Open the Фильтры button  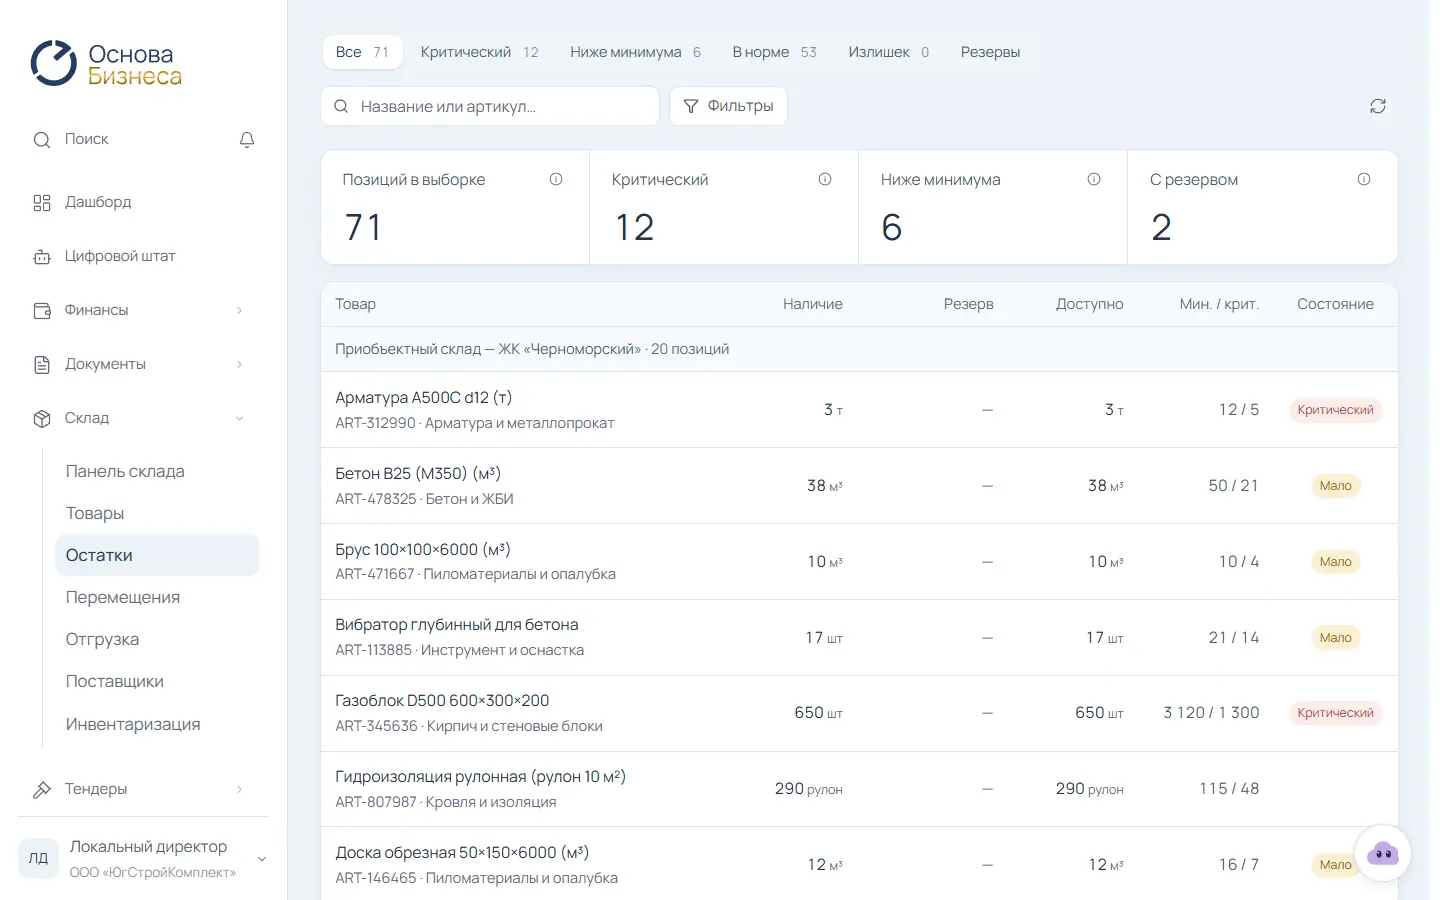click(728, 106)
